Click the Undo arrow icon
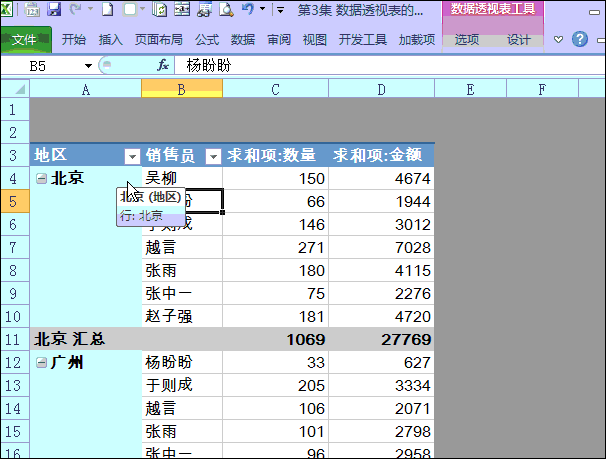 tap(248, 8)
